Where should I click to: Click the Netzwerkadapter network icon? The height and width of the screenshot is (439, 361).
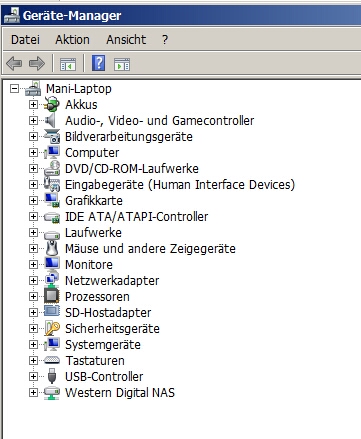(x=52, y=280)
